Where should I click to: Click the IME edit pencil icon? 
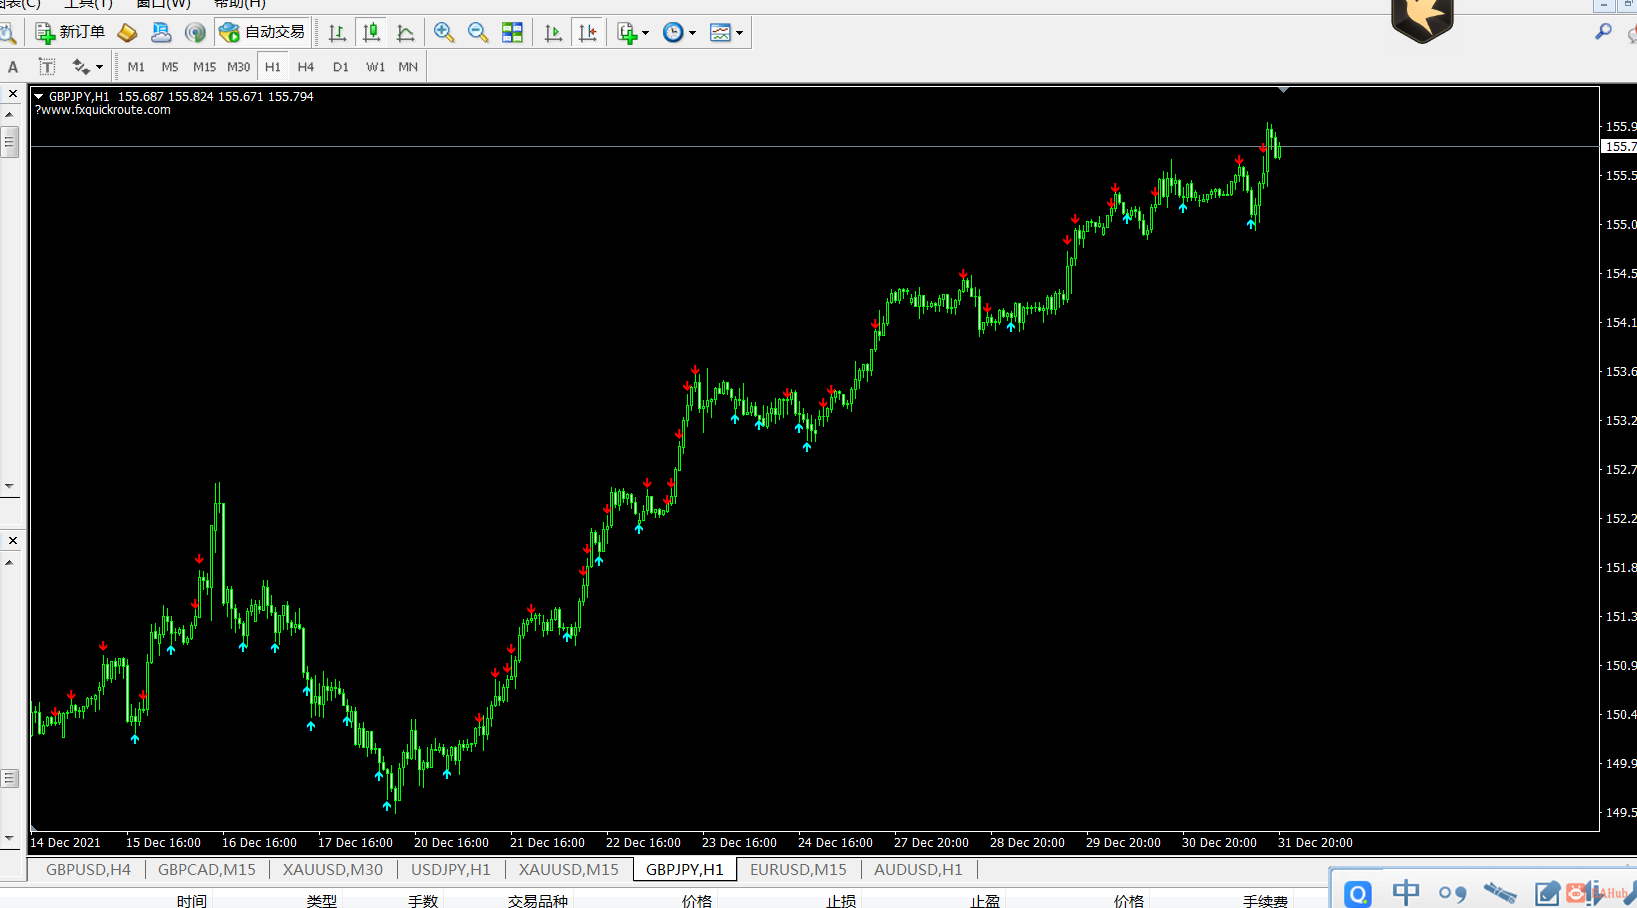pos(1547,893)
